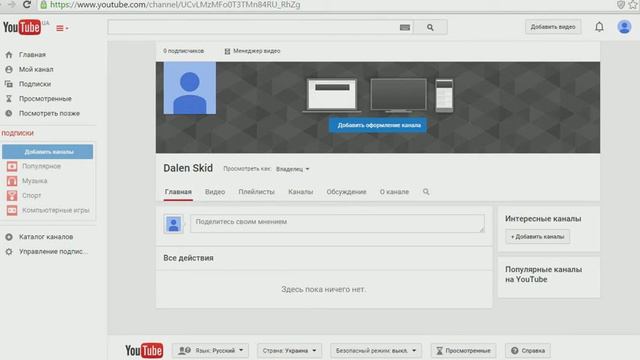
Task: Click the Dalen Skid channel name
Action: [x=188, y=168]
